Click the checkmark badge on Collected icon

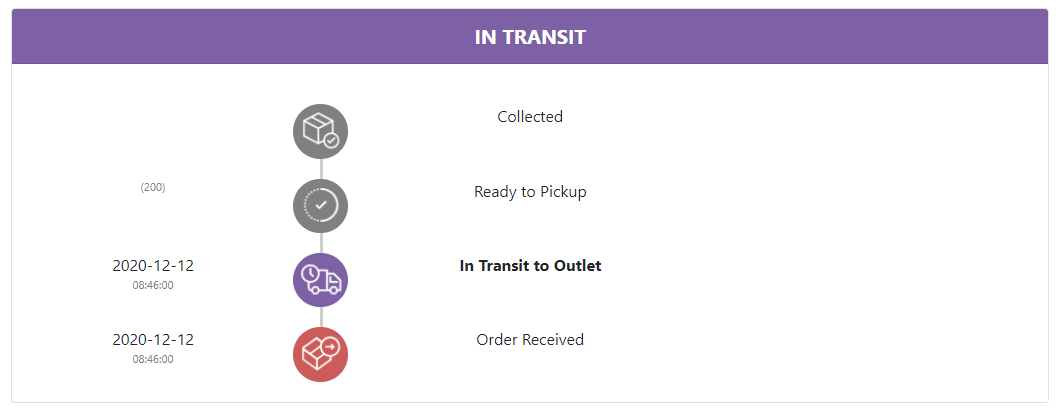pos(331,141)
